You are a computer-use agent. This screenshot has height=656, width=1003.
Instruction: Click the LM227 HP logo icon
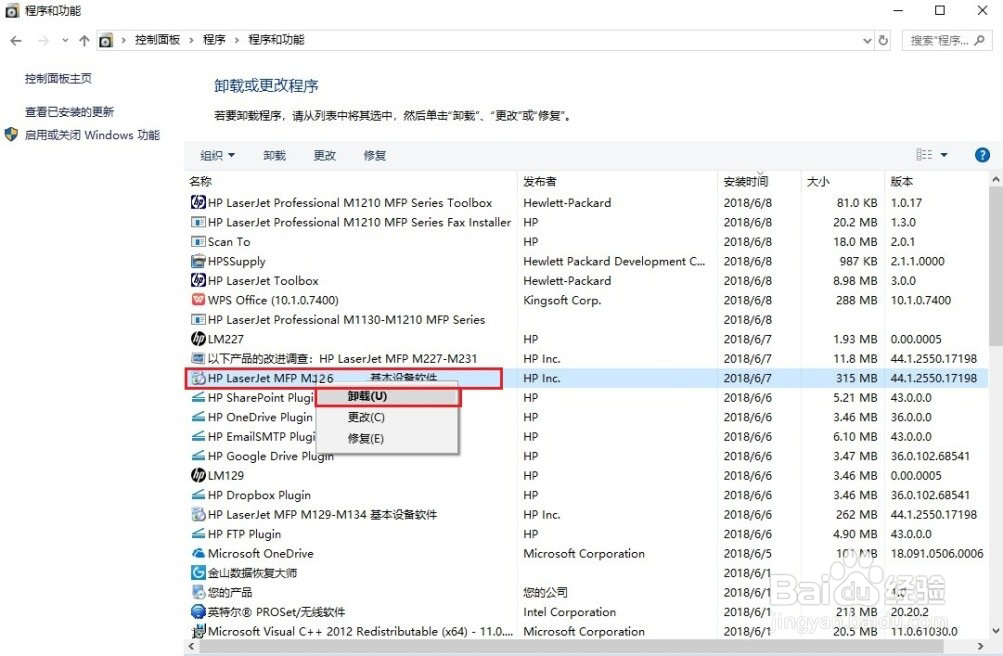[x=198, y=339]
